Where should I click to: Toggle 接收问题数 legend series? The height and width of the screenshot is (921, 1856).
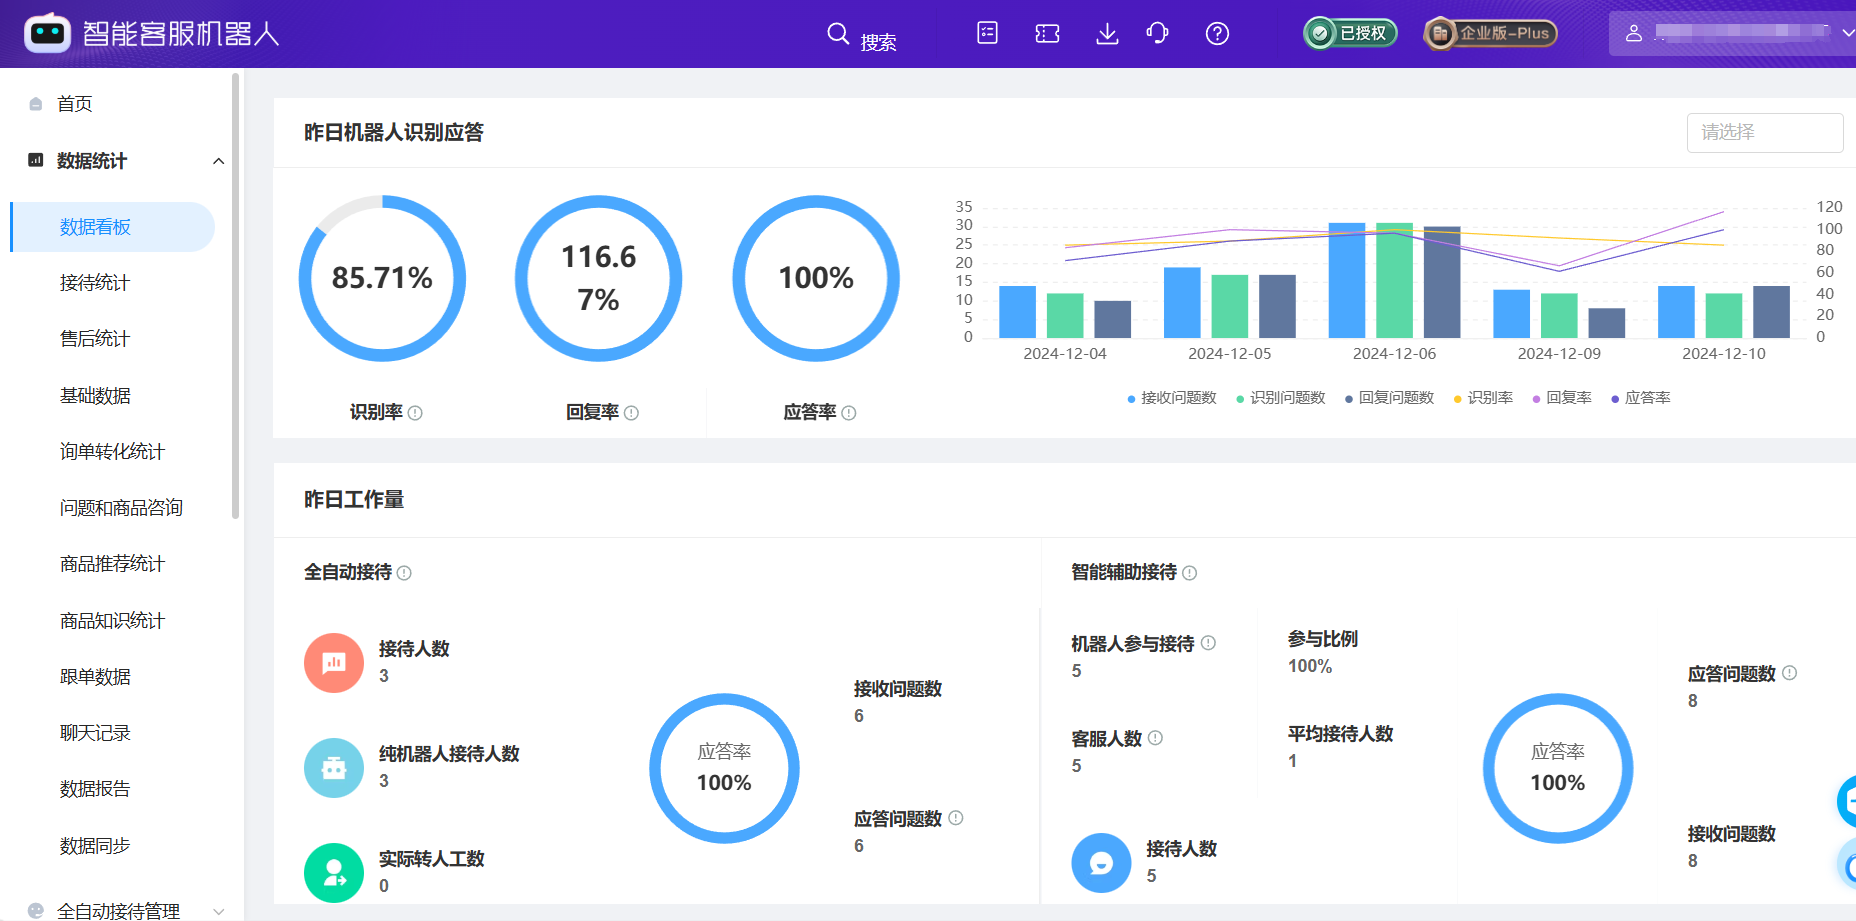coord(1171,398)
